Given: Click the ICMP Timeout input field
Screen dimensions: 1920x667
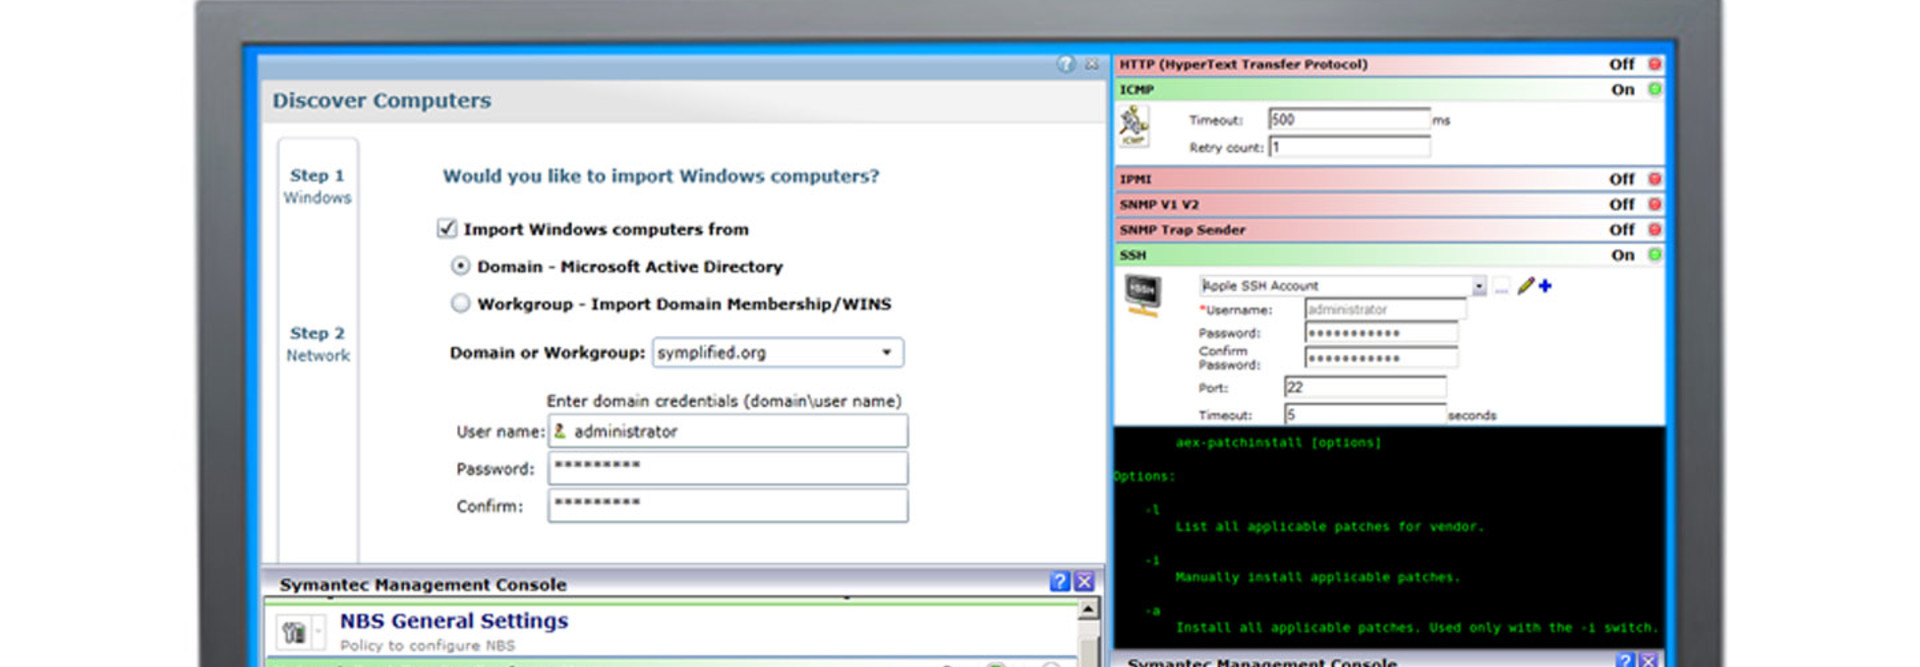Looking at the screenshot, I should tap(1349, 120).
